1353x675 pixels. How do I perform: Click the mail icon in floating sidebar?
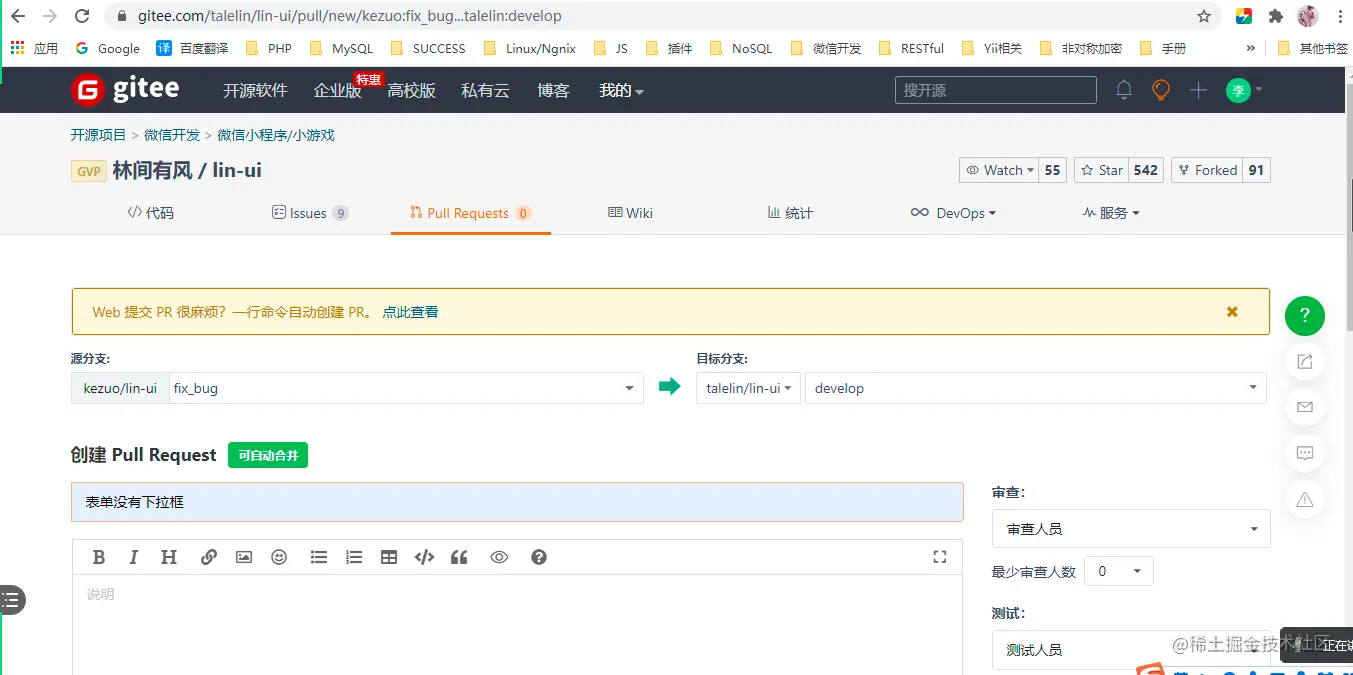click(x=1305, y=407)
